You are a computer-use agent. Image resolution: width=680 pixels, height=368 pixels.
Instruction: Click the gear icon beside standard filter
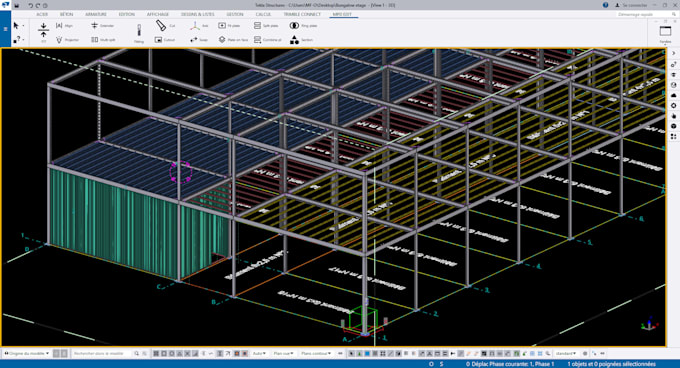click(x=585, y=354)
